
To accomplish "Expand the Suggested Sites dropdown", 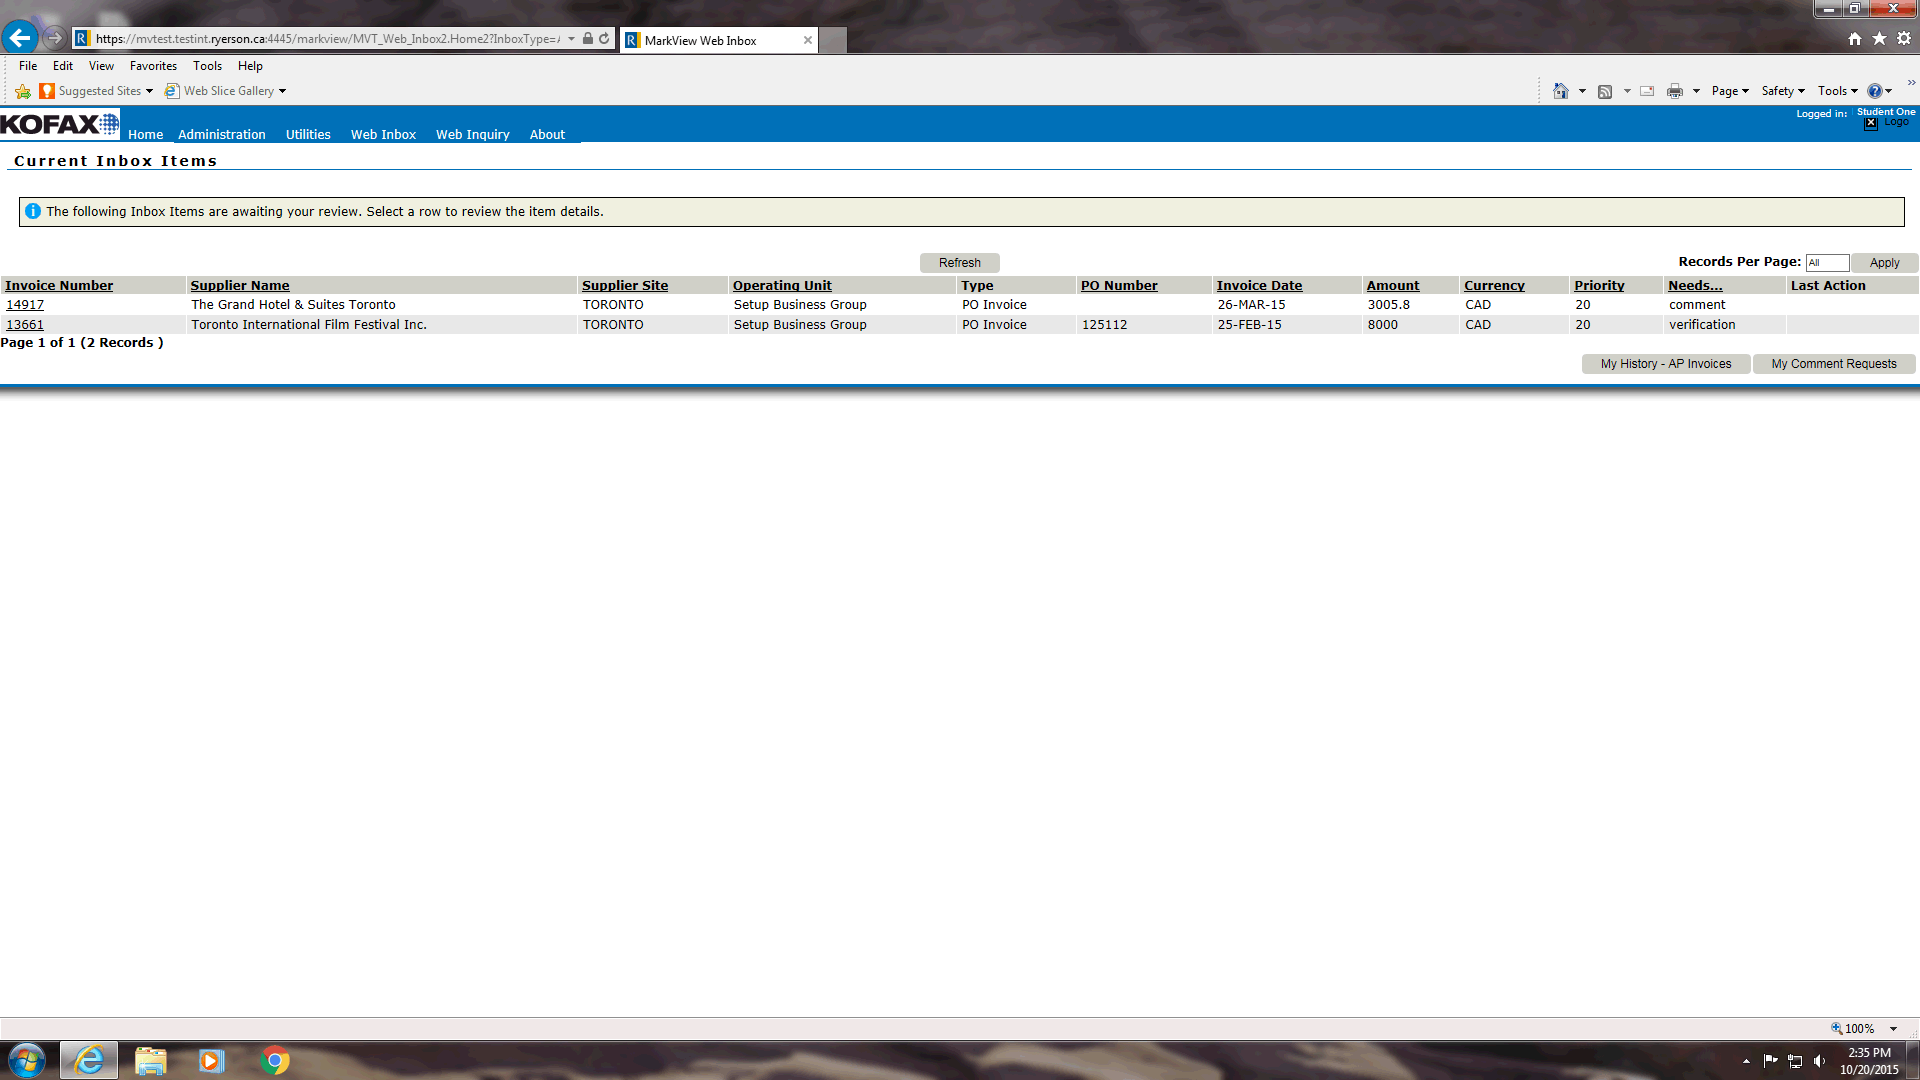I will [x=149, y=91].
